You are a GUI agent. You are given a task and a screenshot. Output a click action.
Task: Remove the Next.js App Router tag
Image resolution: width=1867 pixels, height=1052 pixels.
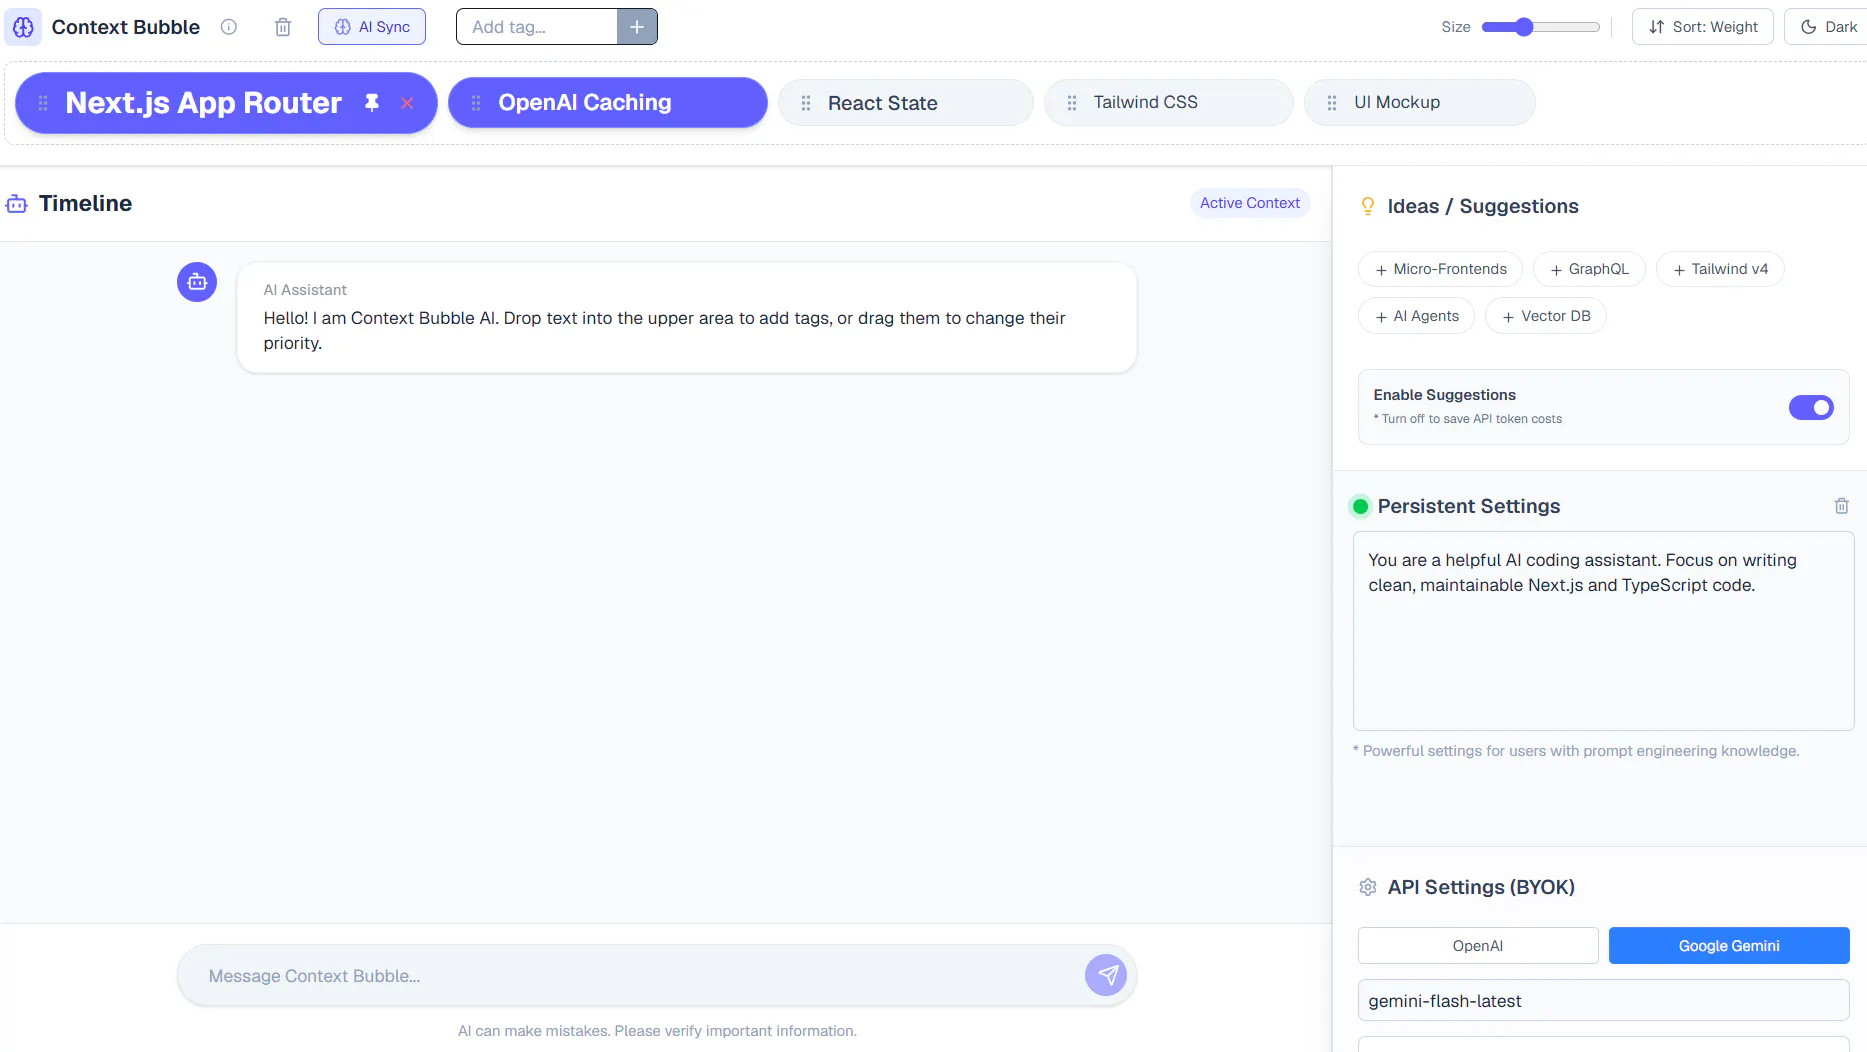tap(407, 103)
